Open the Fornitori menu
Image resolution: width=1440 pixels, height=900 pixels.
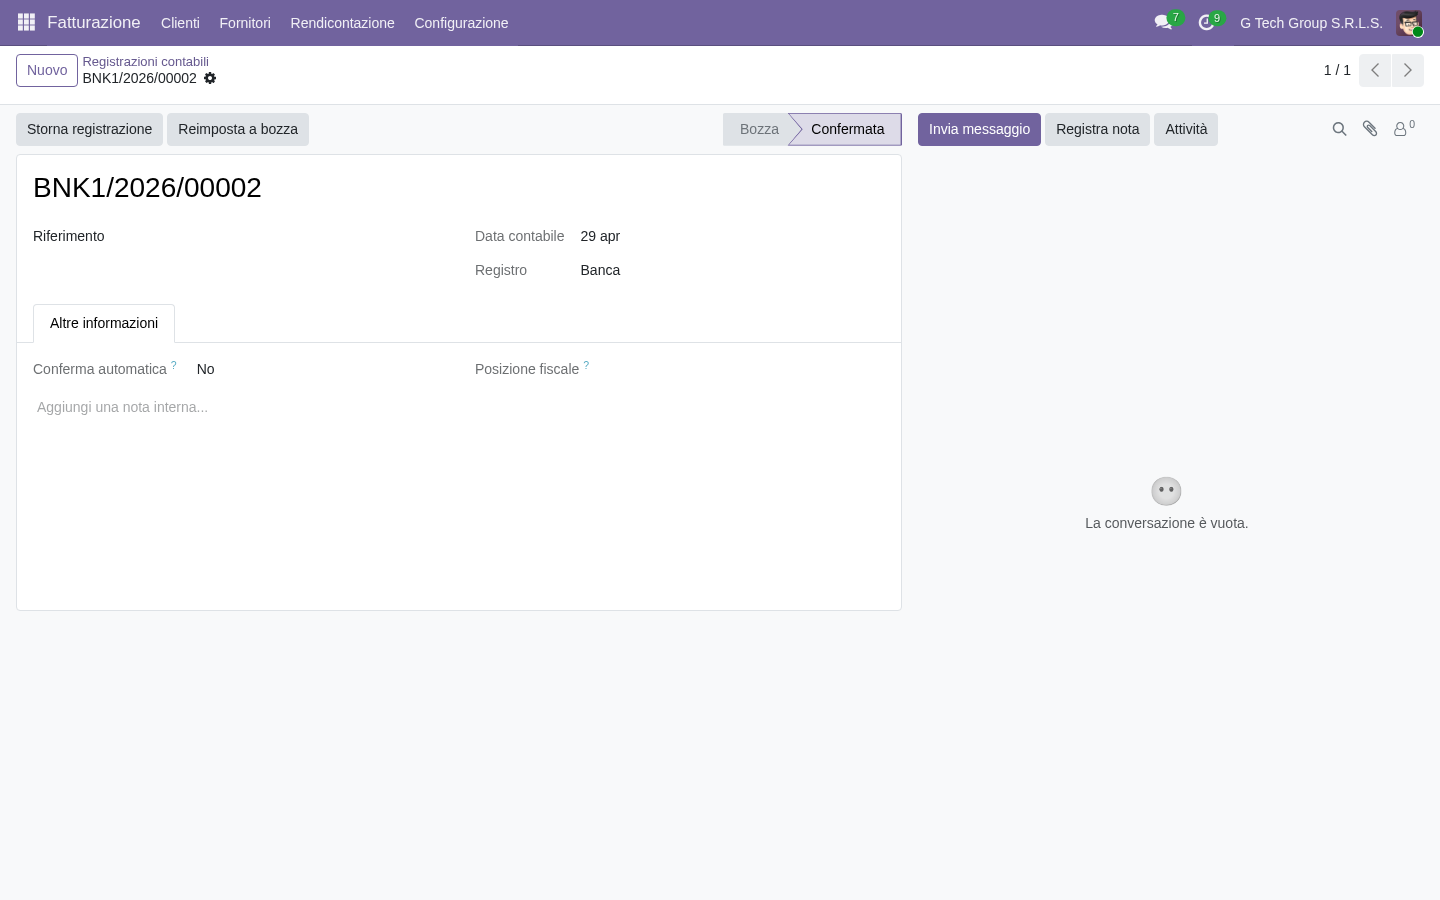point(245,23)
